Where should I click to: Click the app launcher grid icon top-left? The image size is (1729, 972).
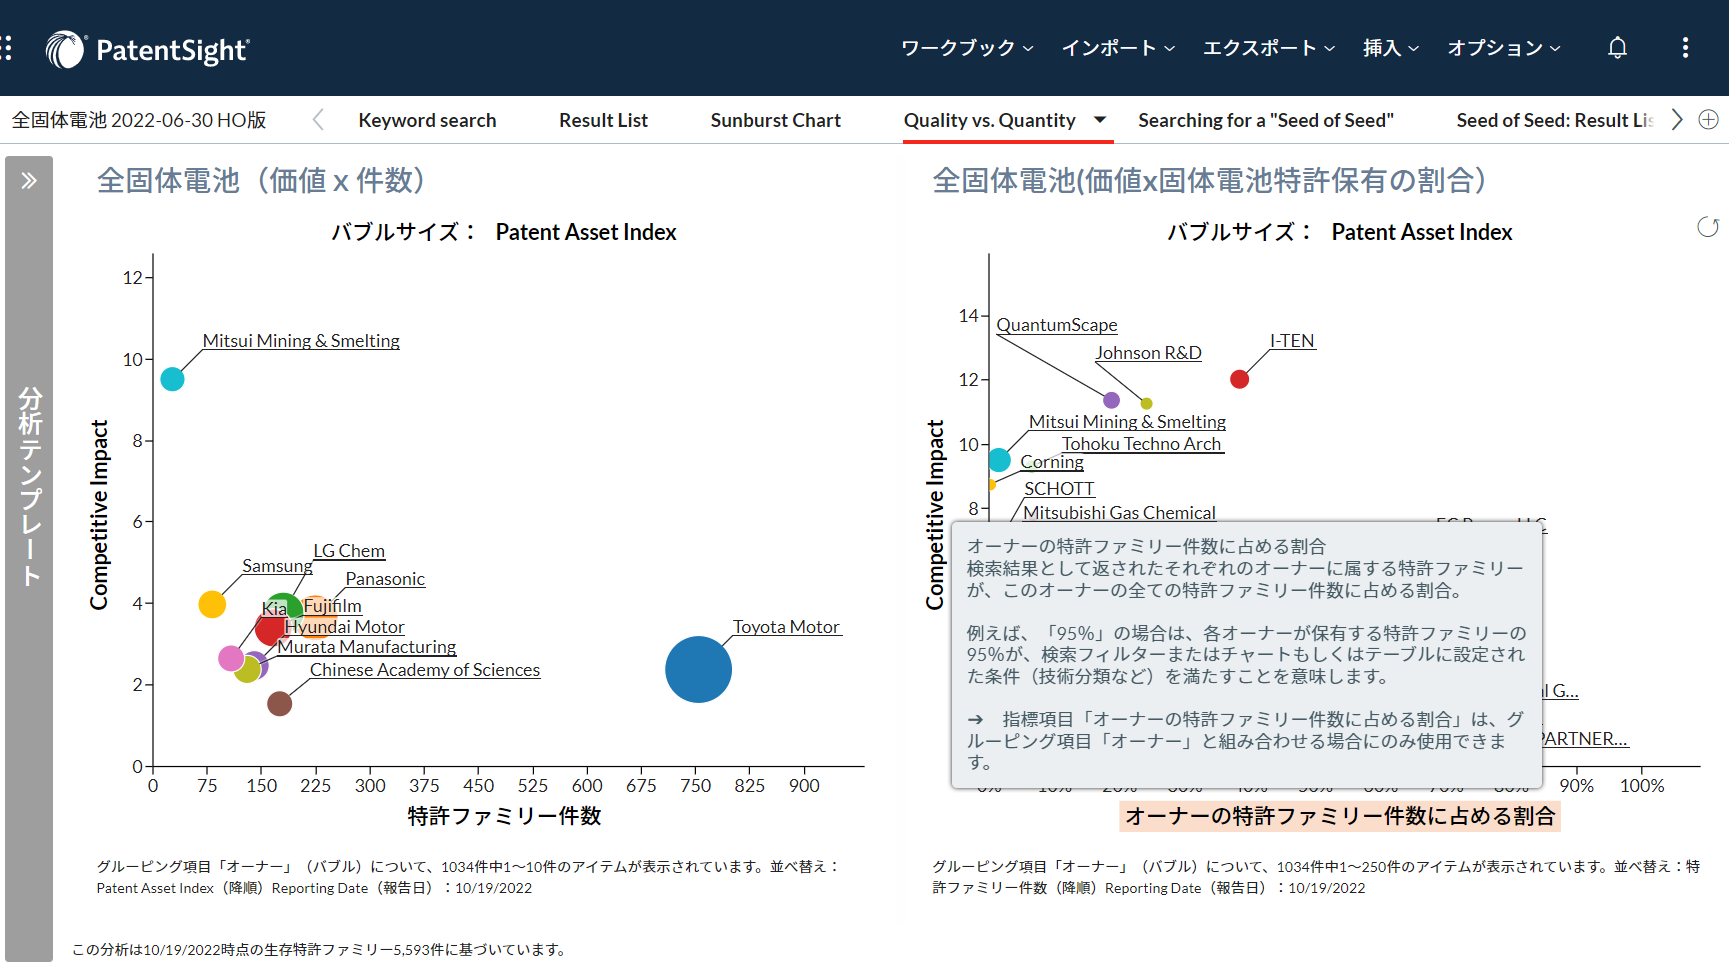pos(8,47)
